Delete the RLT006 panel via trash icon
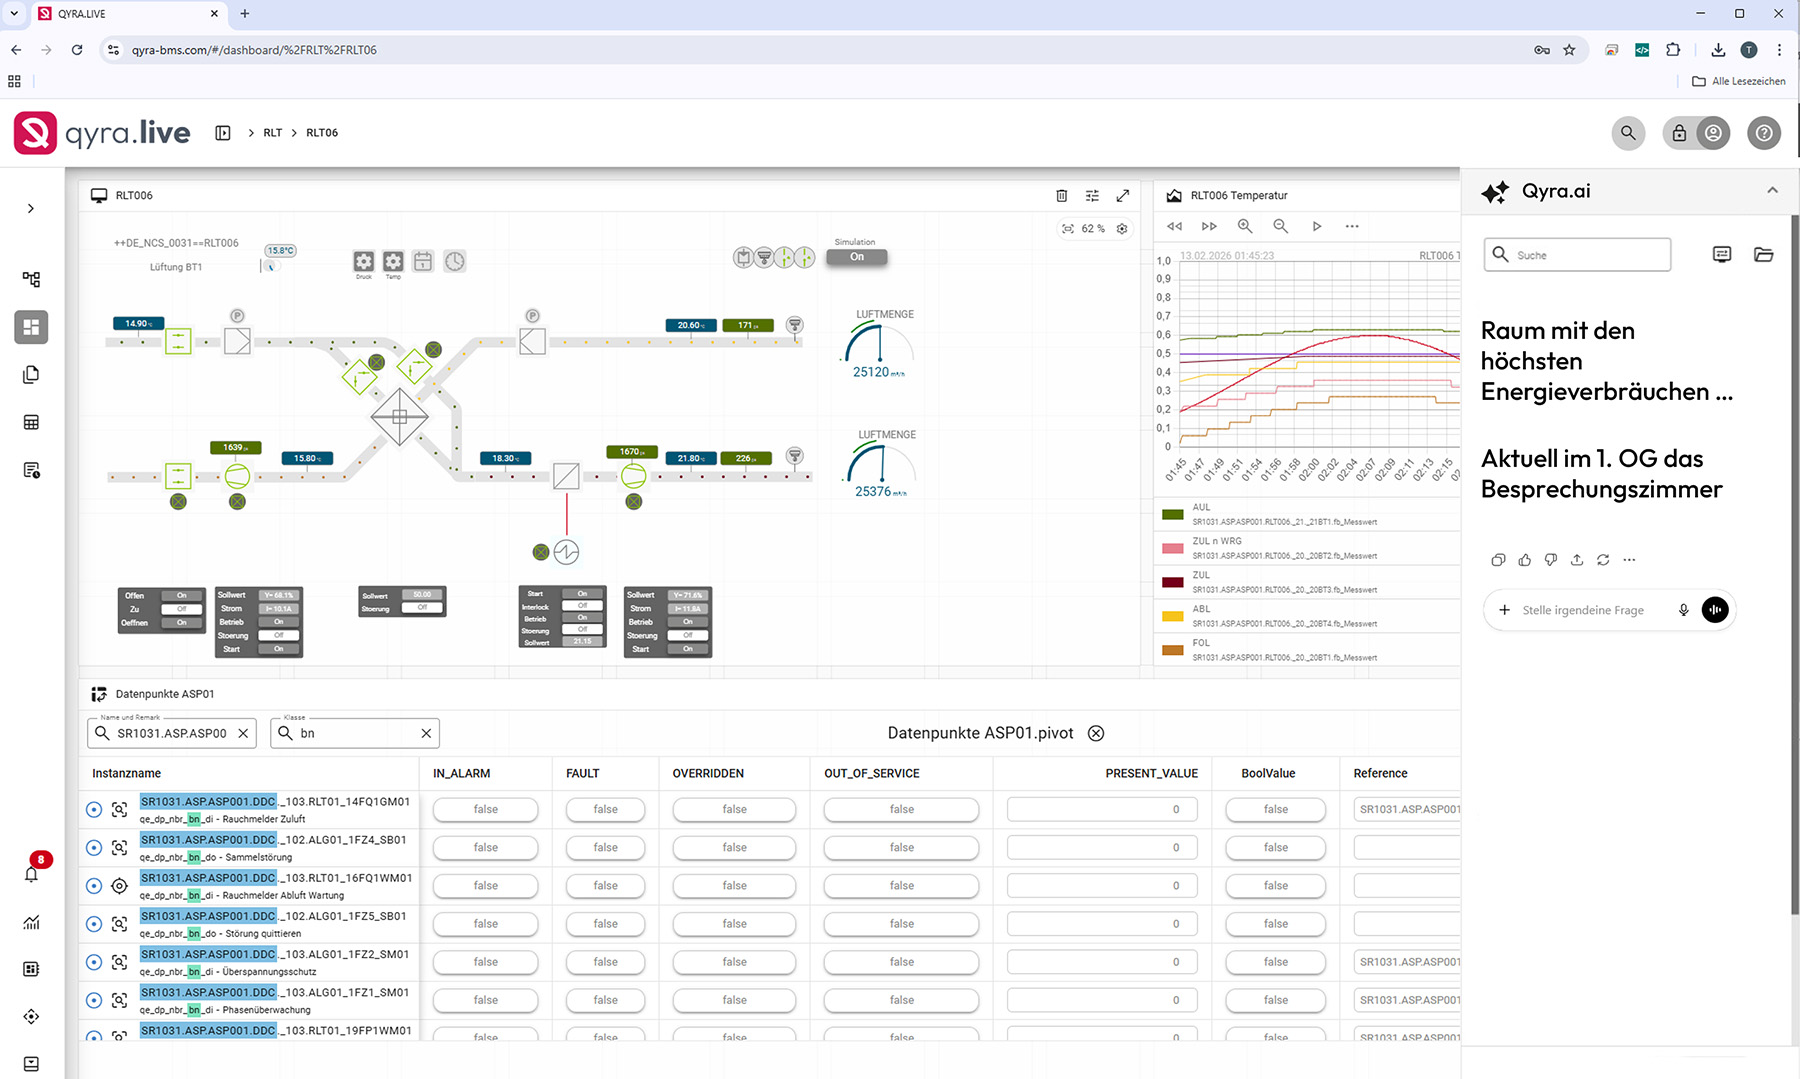The image size is (1800, 1079). coord(1062,196)
